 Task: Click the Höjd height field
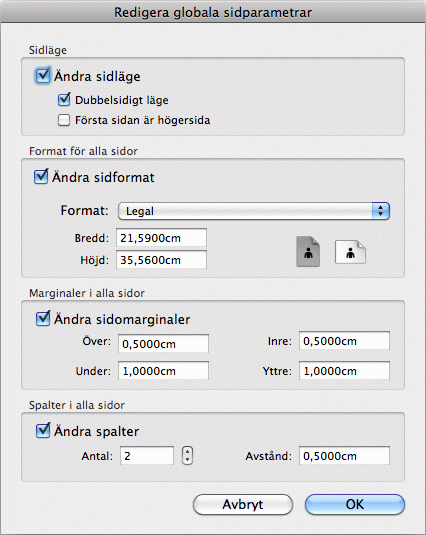click(x=161, y=260)
